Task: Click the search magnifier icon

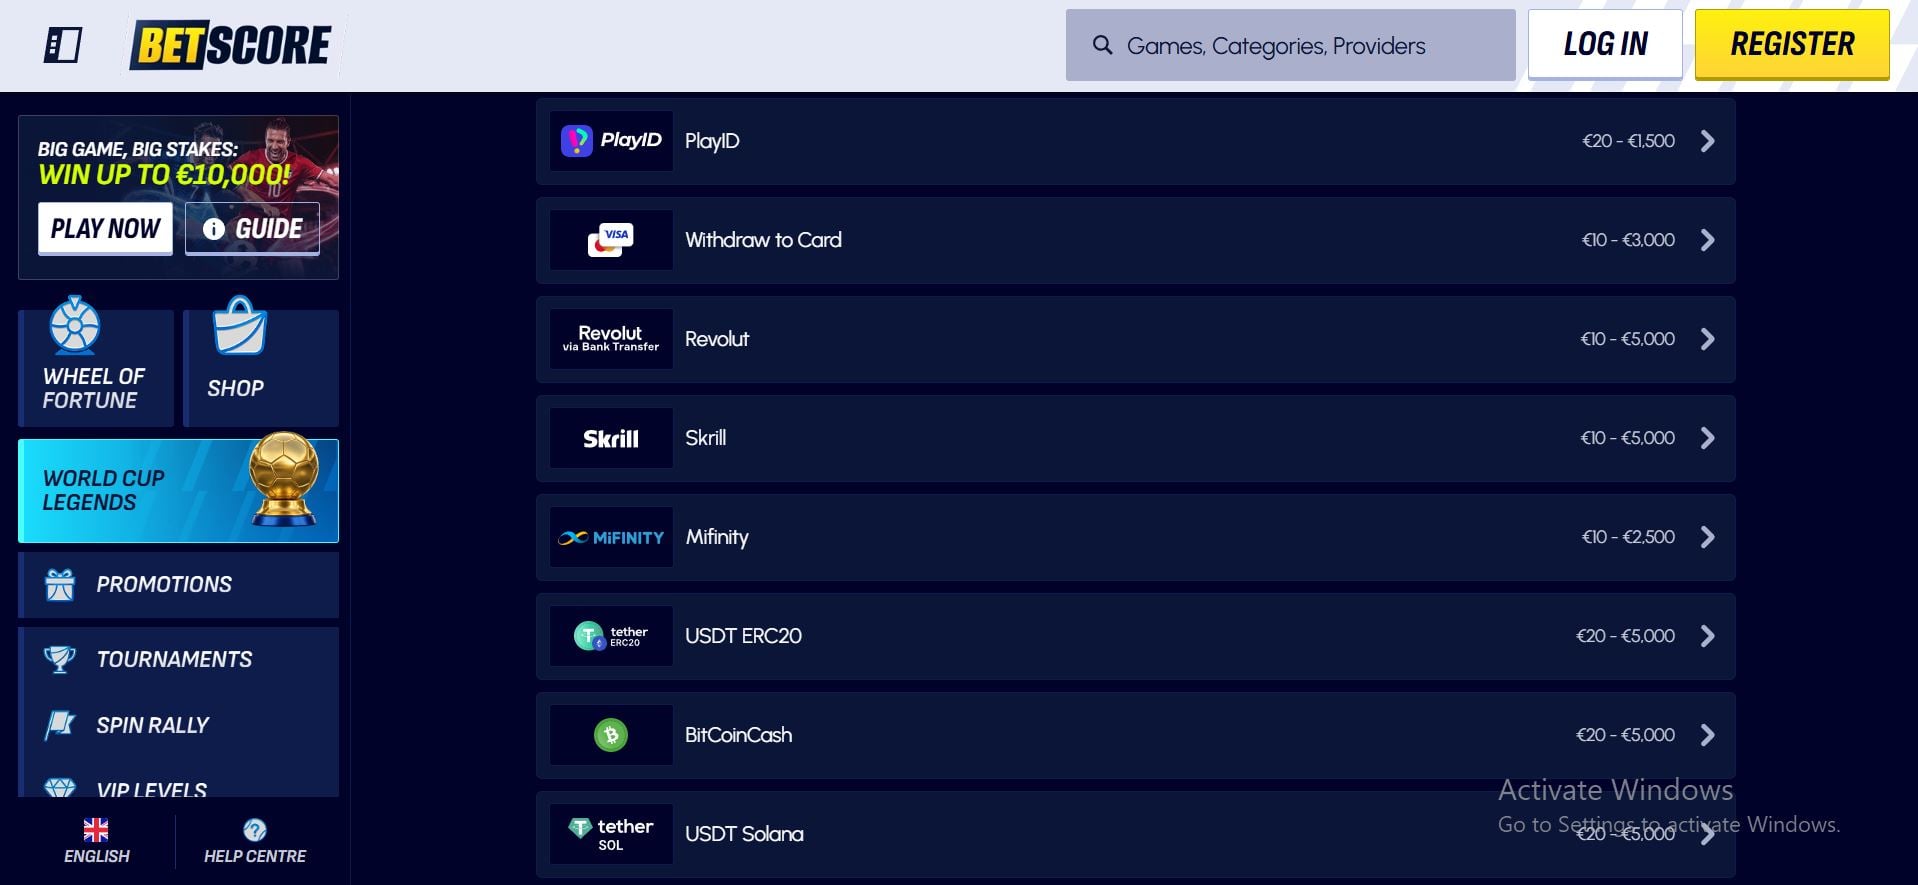Action: click(x=1102, y=45)
